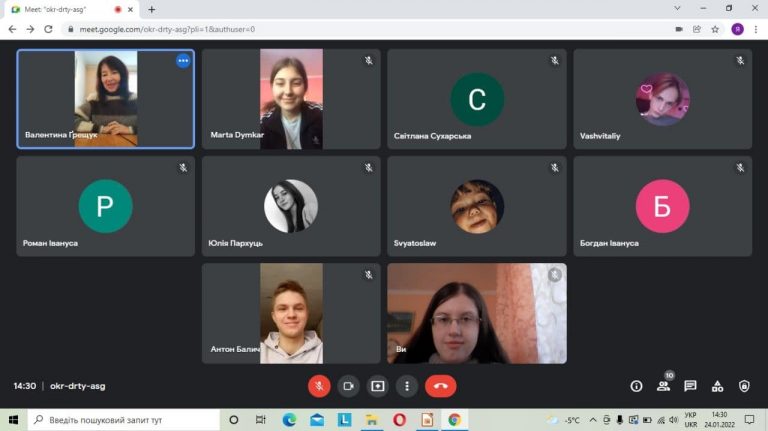Reload the page with the refresh button
The image size is (768, 431).
coord(48,29)
